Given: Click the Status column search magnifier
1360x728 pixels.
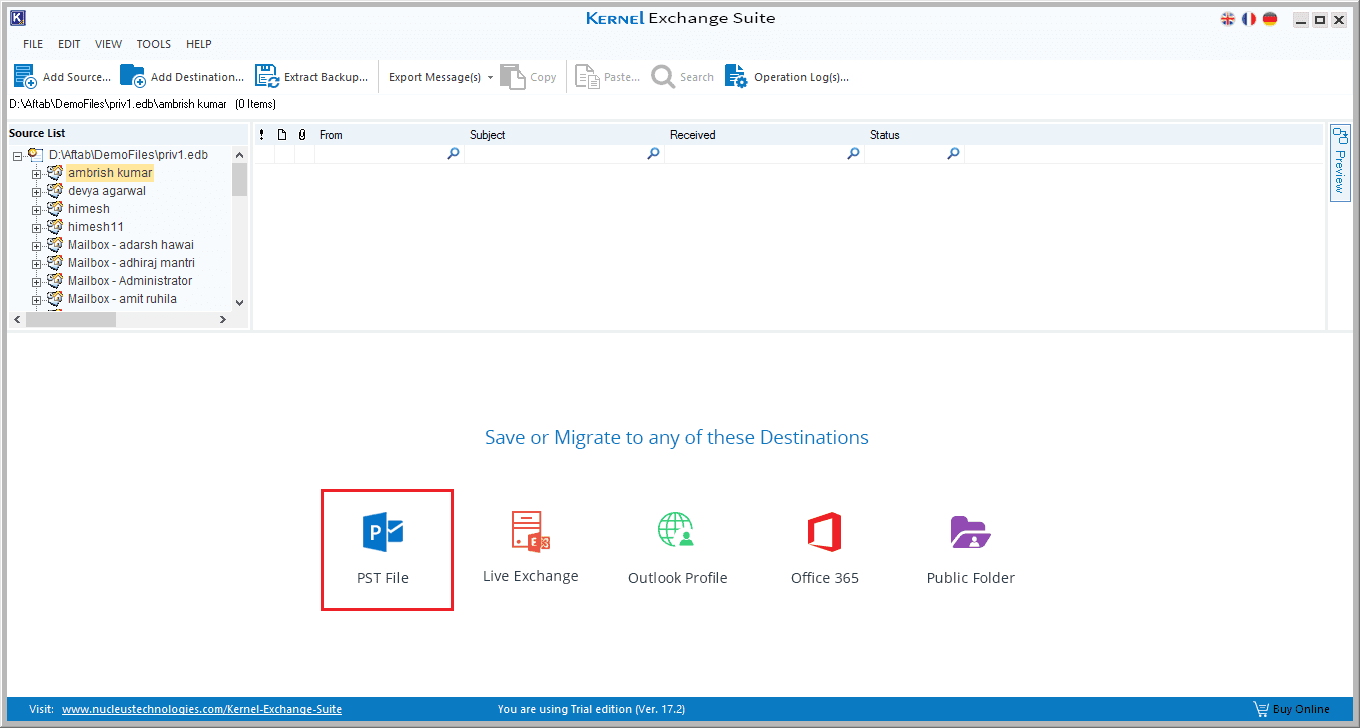Looking at the screenshot, I should [x=953, y=154].
